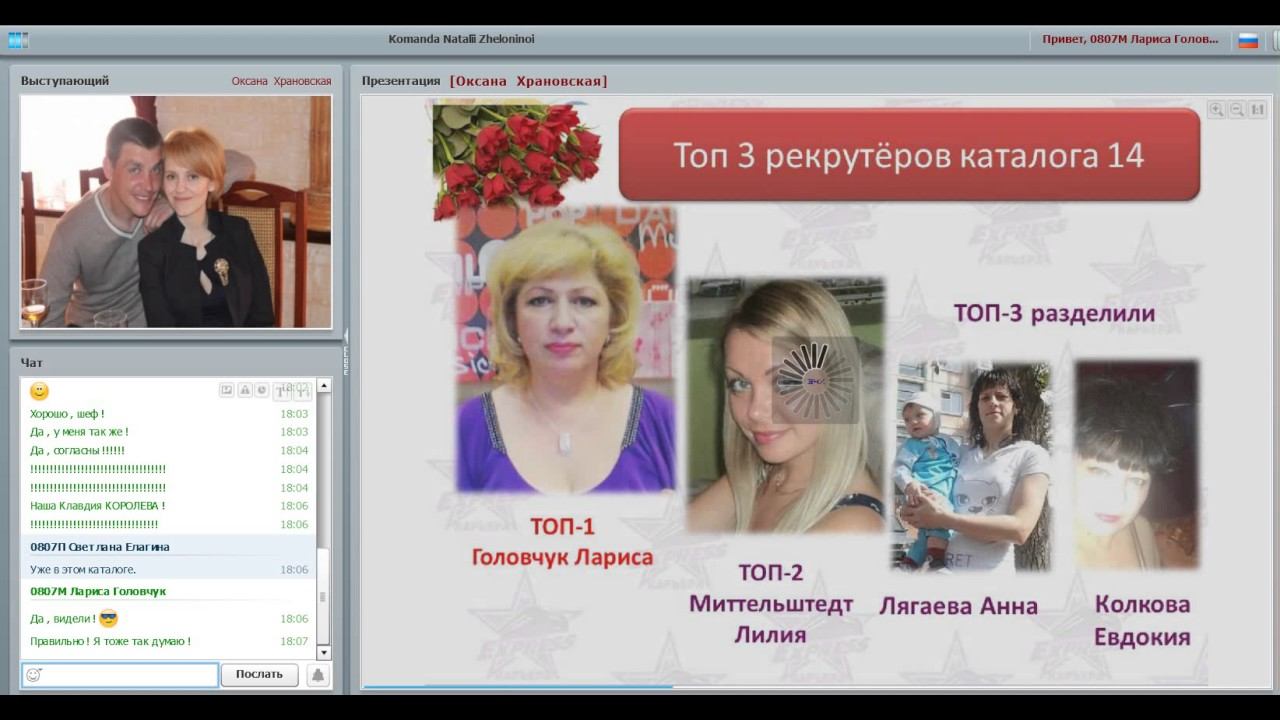The width and height of the screenshot is (1280, 720).
Task: Click chat message Да , у меня так же !
Action: (x=79, y=432)
